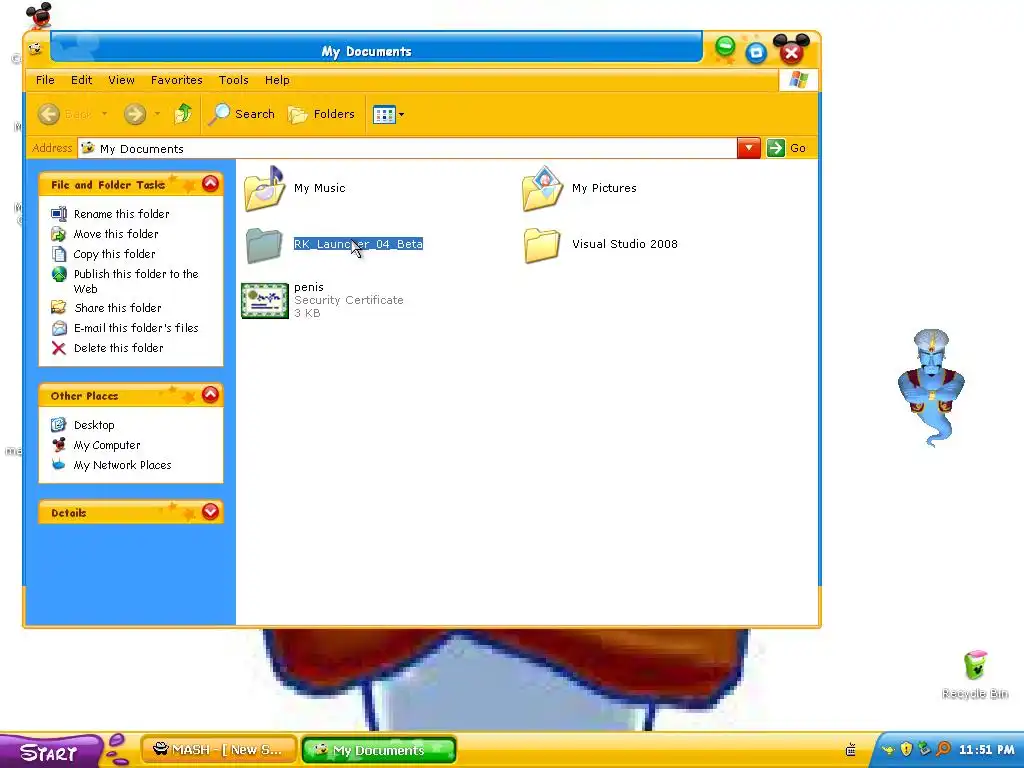Switch to MASH taskbar window

click(x=219, y=750)
